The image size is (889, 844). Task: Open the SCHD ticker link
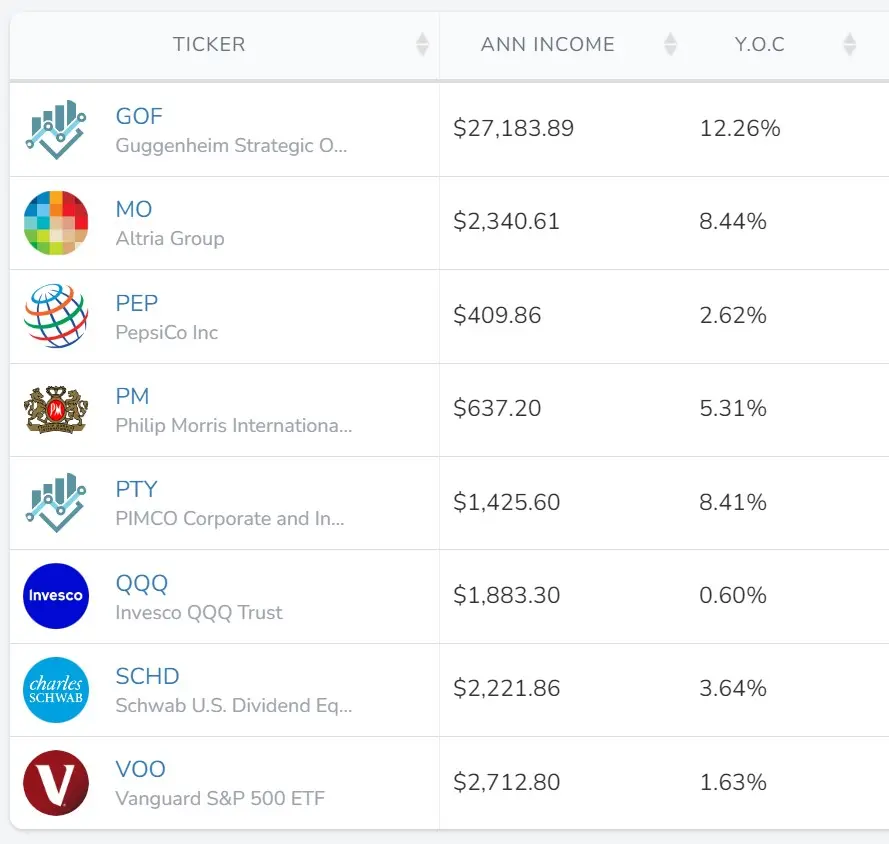point(147,676)
